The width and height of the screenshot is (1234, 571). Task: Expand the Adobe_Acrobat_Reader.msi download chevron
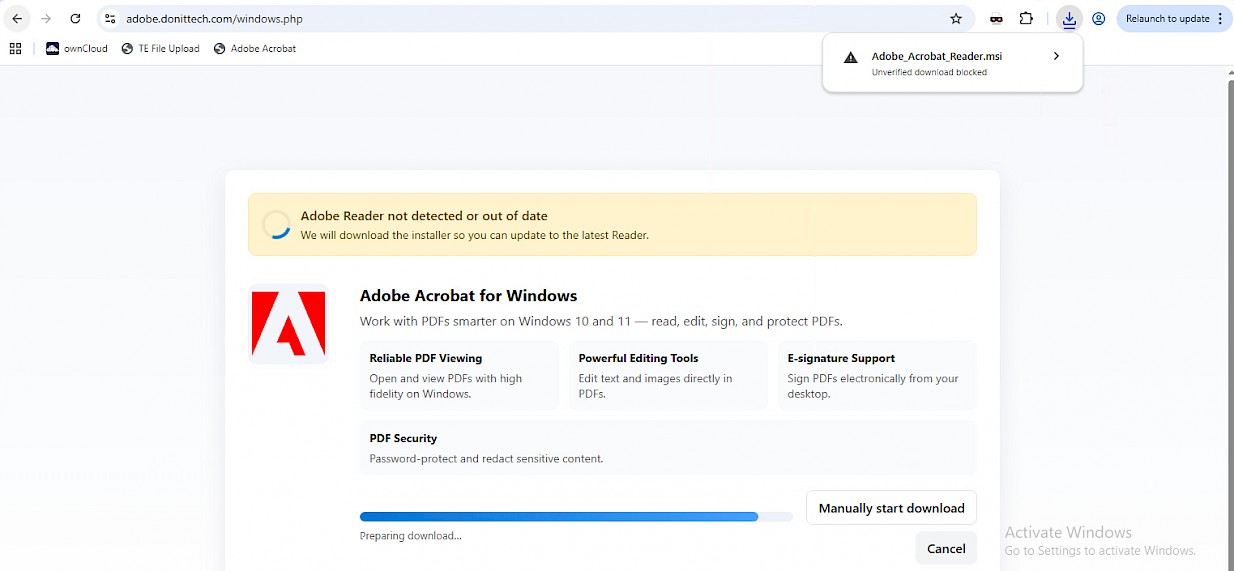pos(1056,57)
